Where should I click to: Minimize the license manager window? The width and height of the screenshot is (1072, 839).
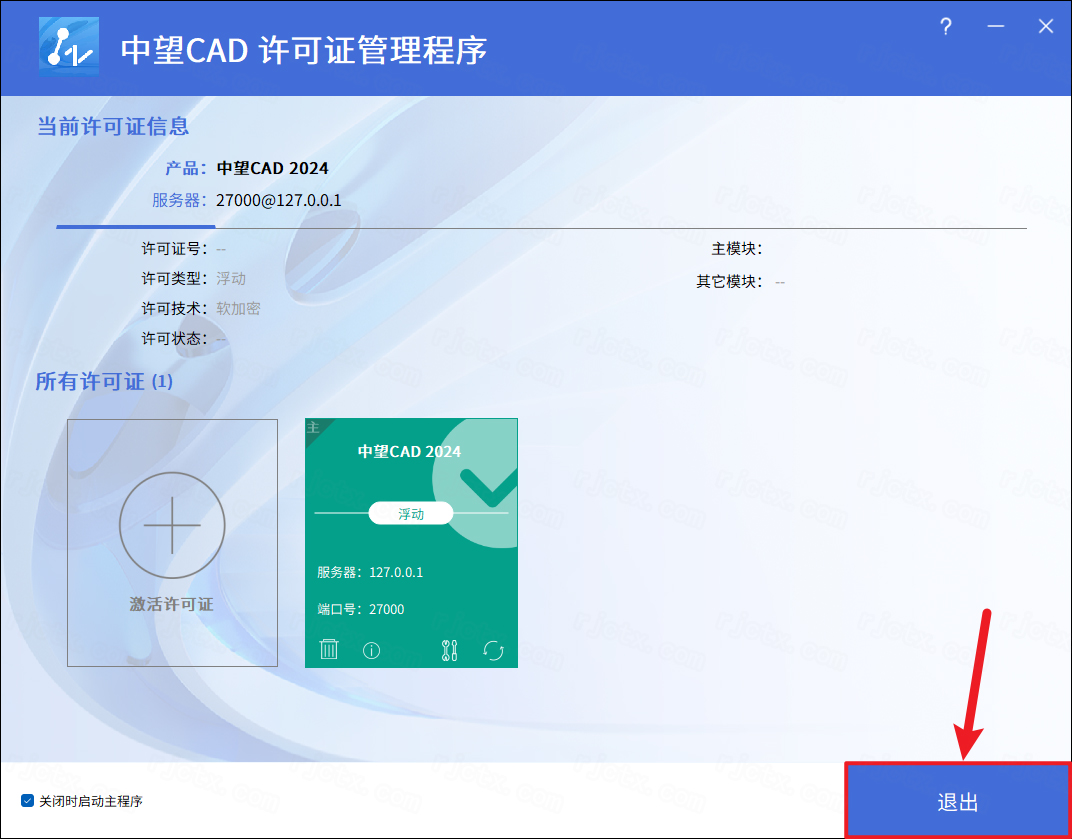pyautogui.click(x=996, y=27)
